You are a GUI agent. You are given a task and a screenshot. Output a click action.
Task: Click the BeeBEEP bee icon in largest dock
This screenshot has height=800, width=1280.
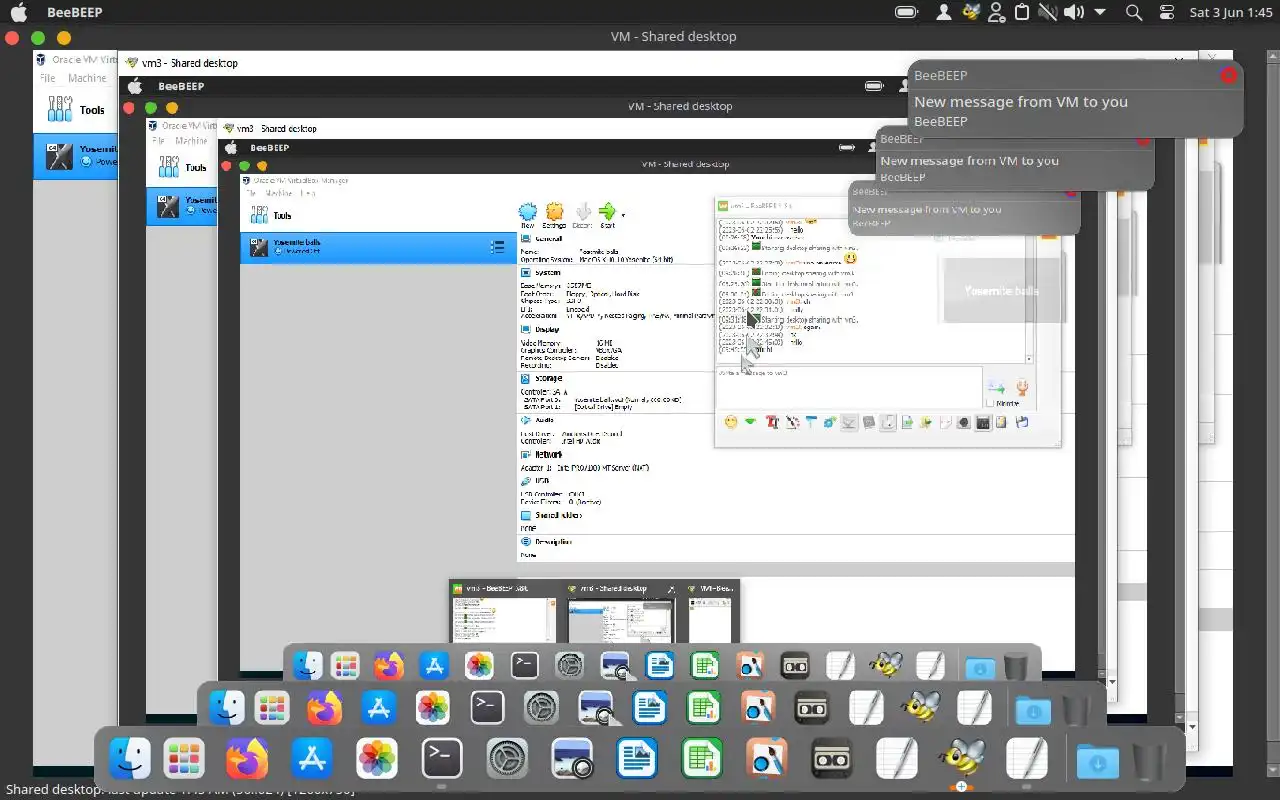pyautogui.click(x=962, y=759)
